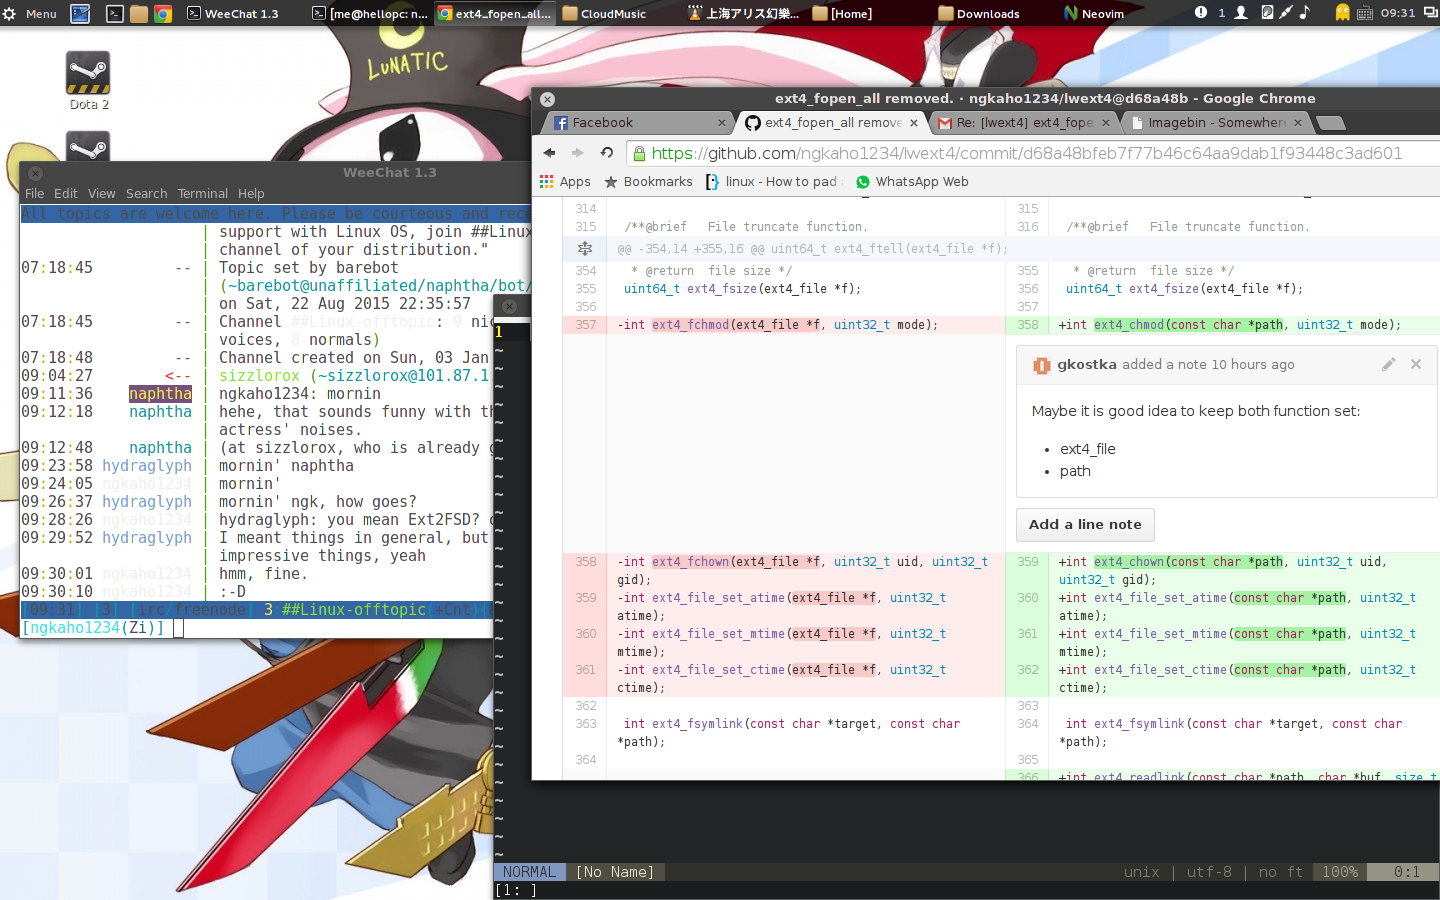Launch Chrome from the panel quick-launch icon
Image resolution: width=1440 pixels, height=900 pixels.
click(163, 13)
